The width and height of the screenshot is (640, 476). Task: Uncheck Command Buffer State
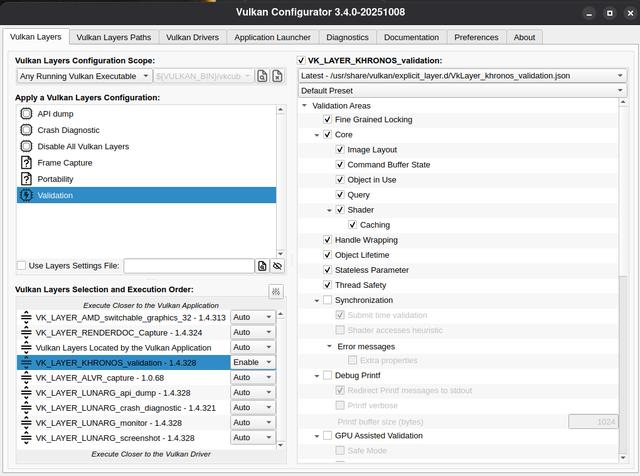[x=340, y=165]
